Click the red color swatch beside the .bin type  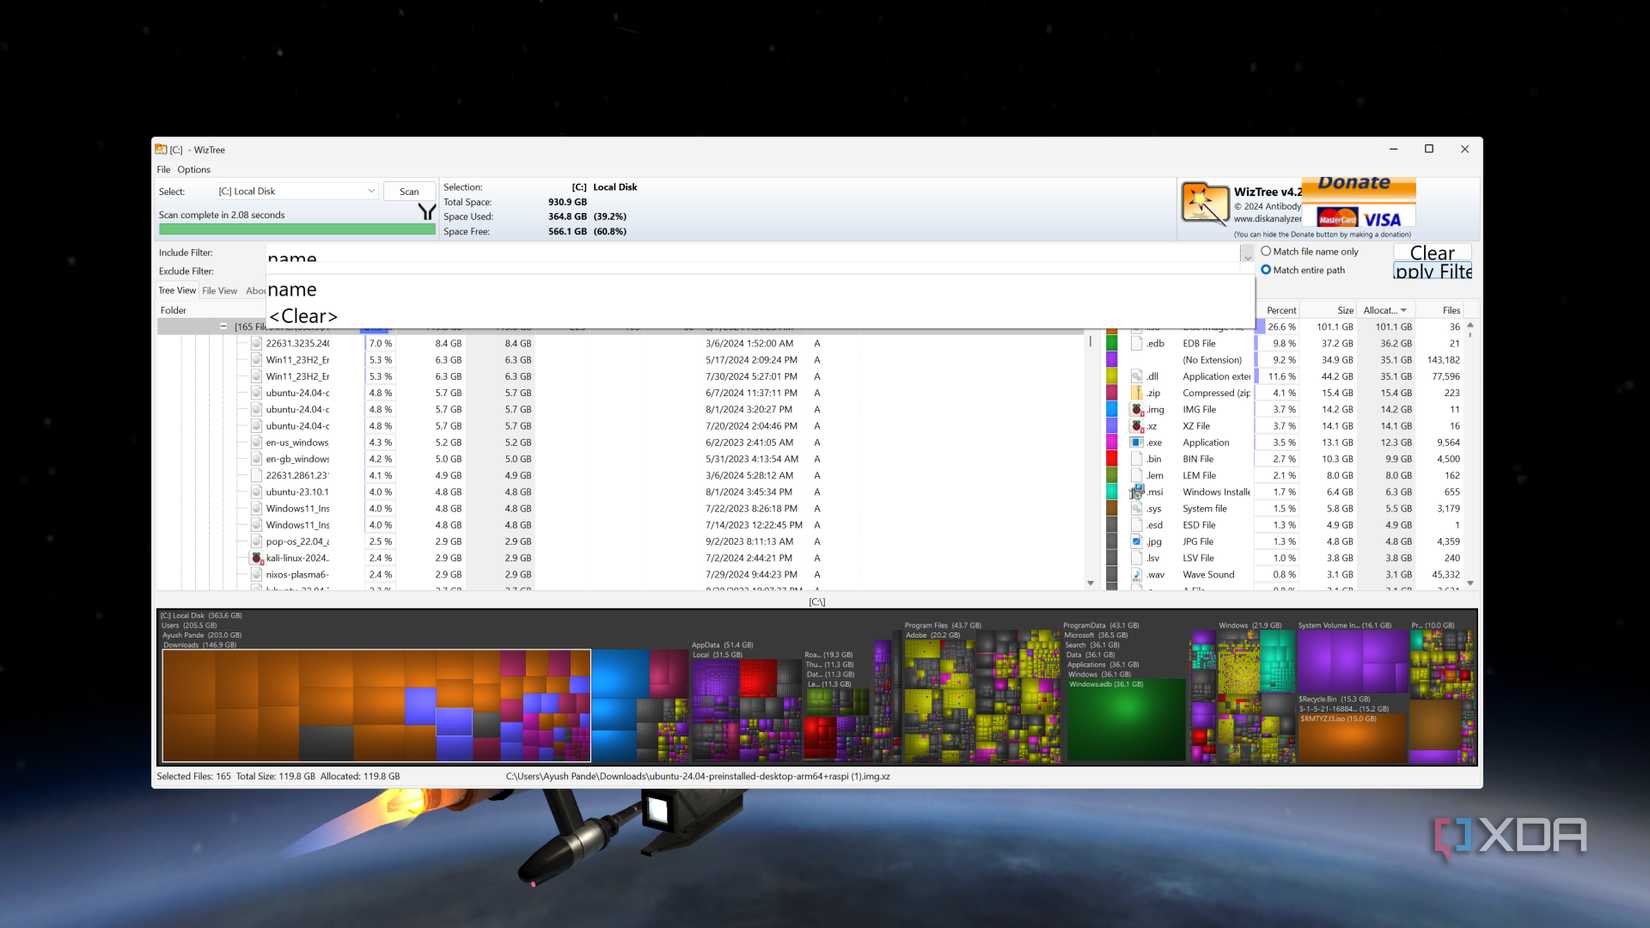tap(1112, 458)
